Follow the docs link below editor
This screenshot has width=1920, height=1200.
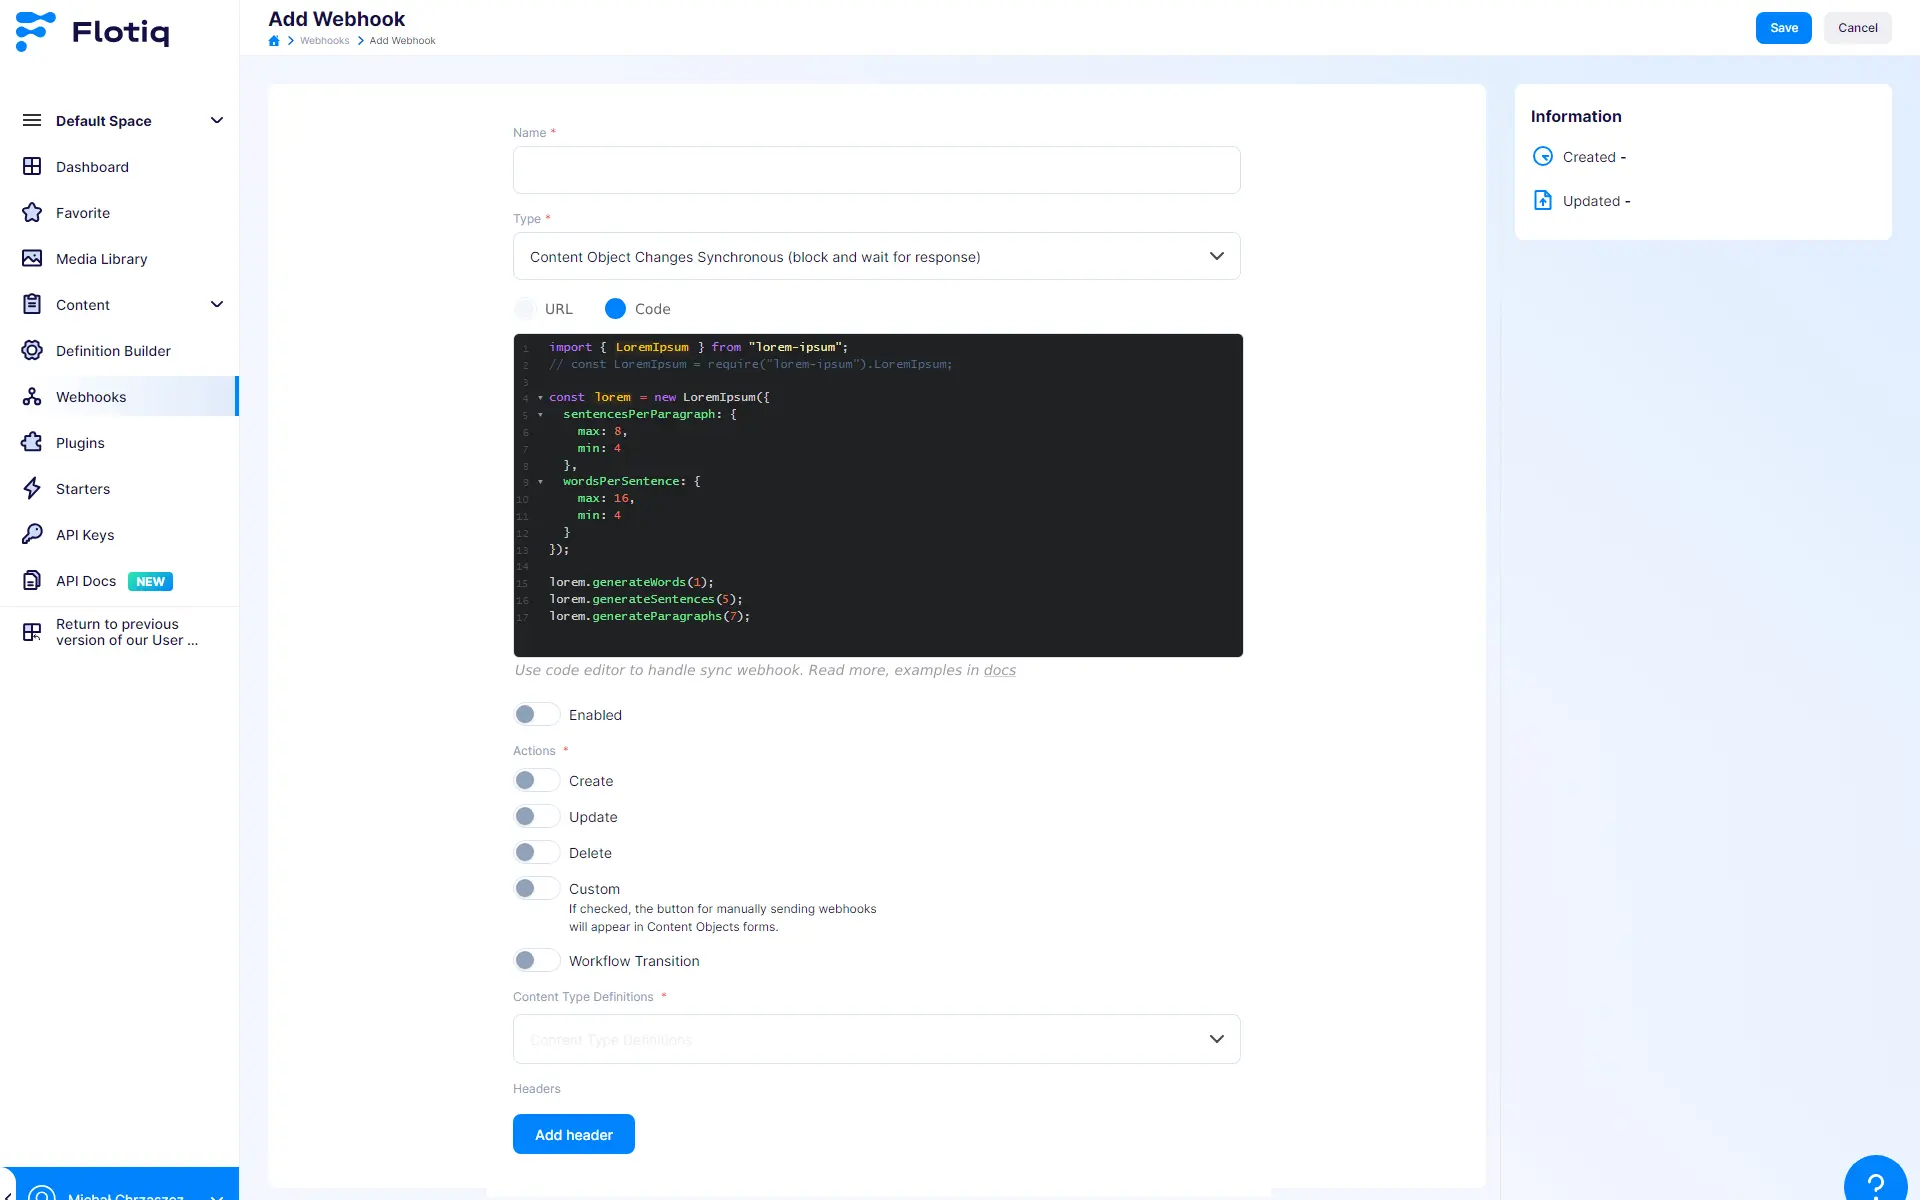[999, 671]
